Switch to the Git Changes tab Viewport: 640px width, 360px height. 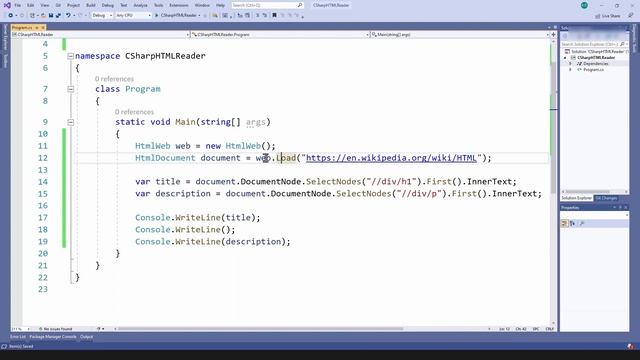coord(606,198)
